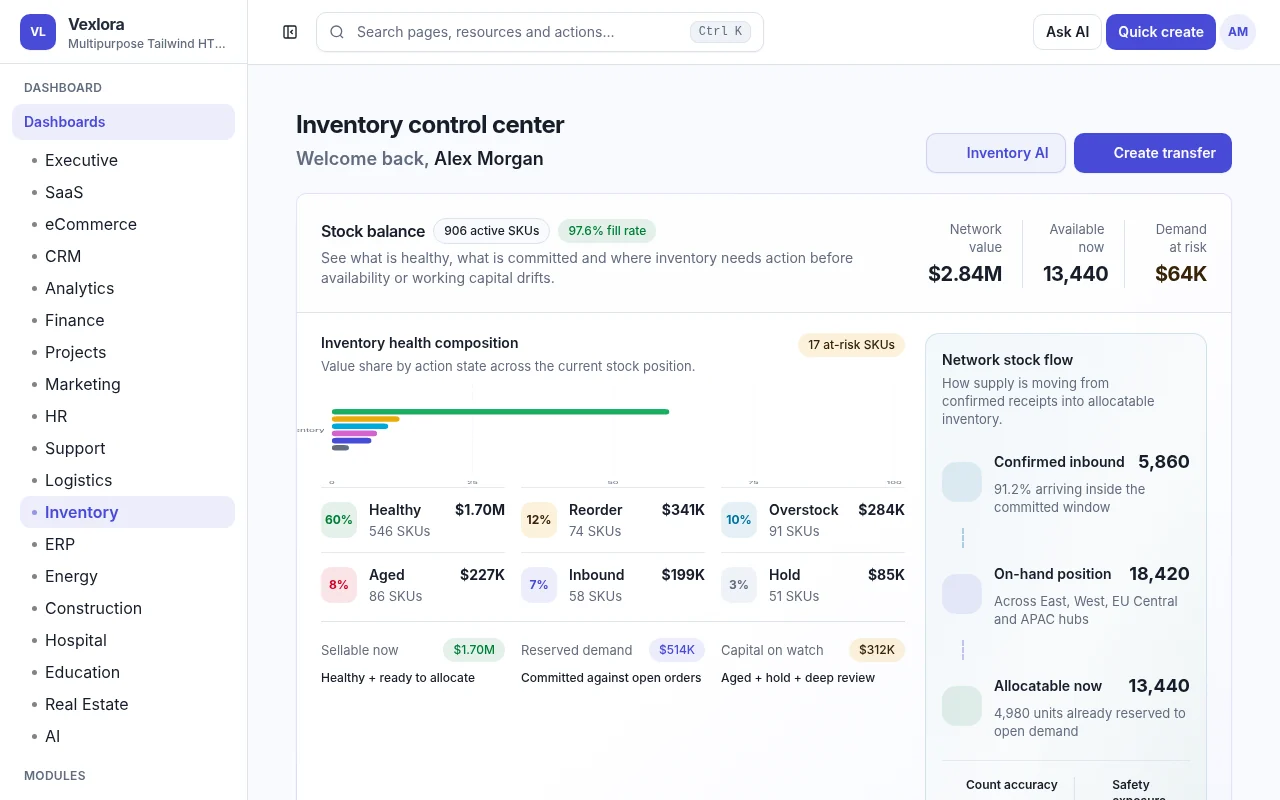Click the MODULES sidebar section label

[x=55, y=776]
